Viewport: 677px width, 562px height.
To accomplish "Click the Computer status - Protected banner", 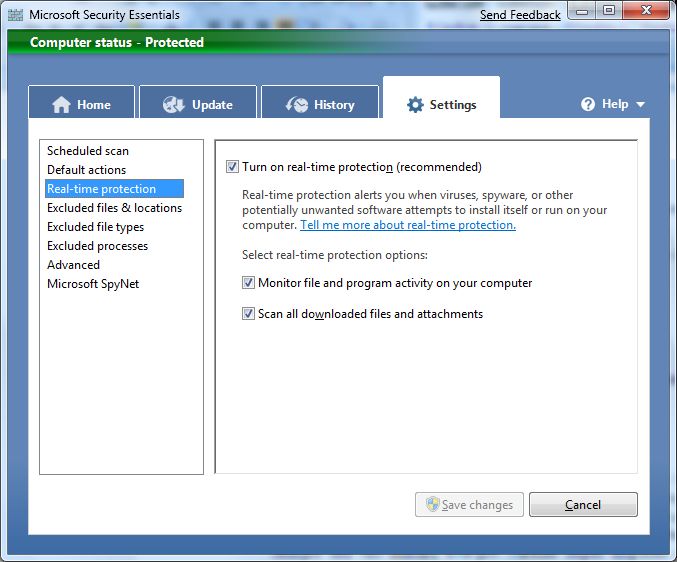I will point(338,42).
